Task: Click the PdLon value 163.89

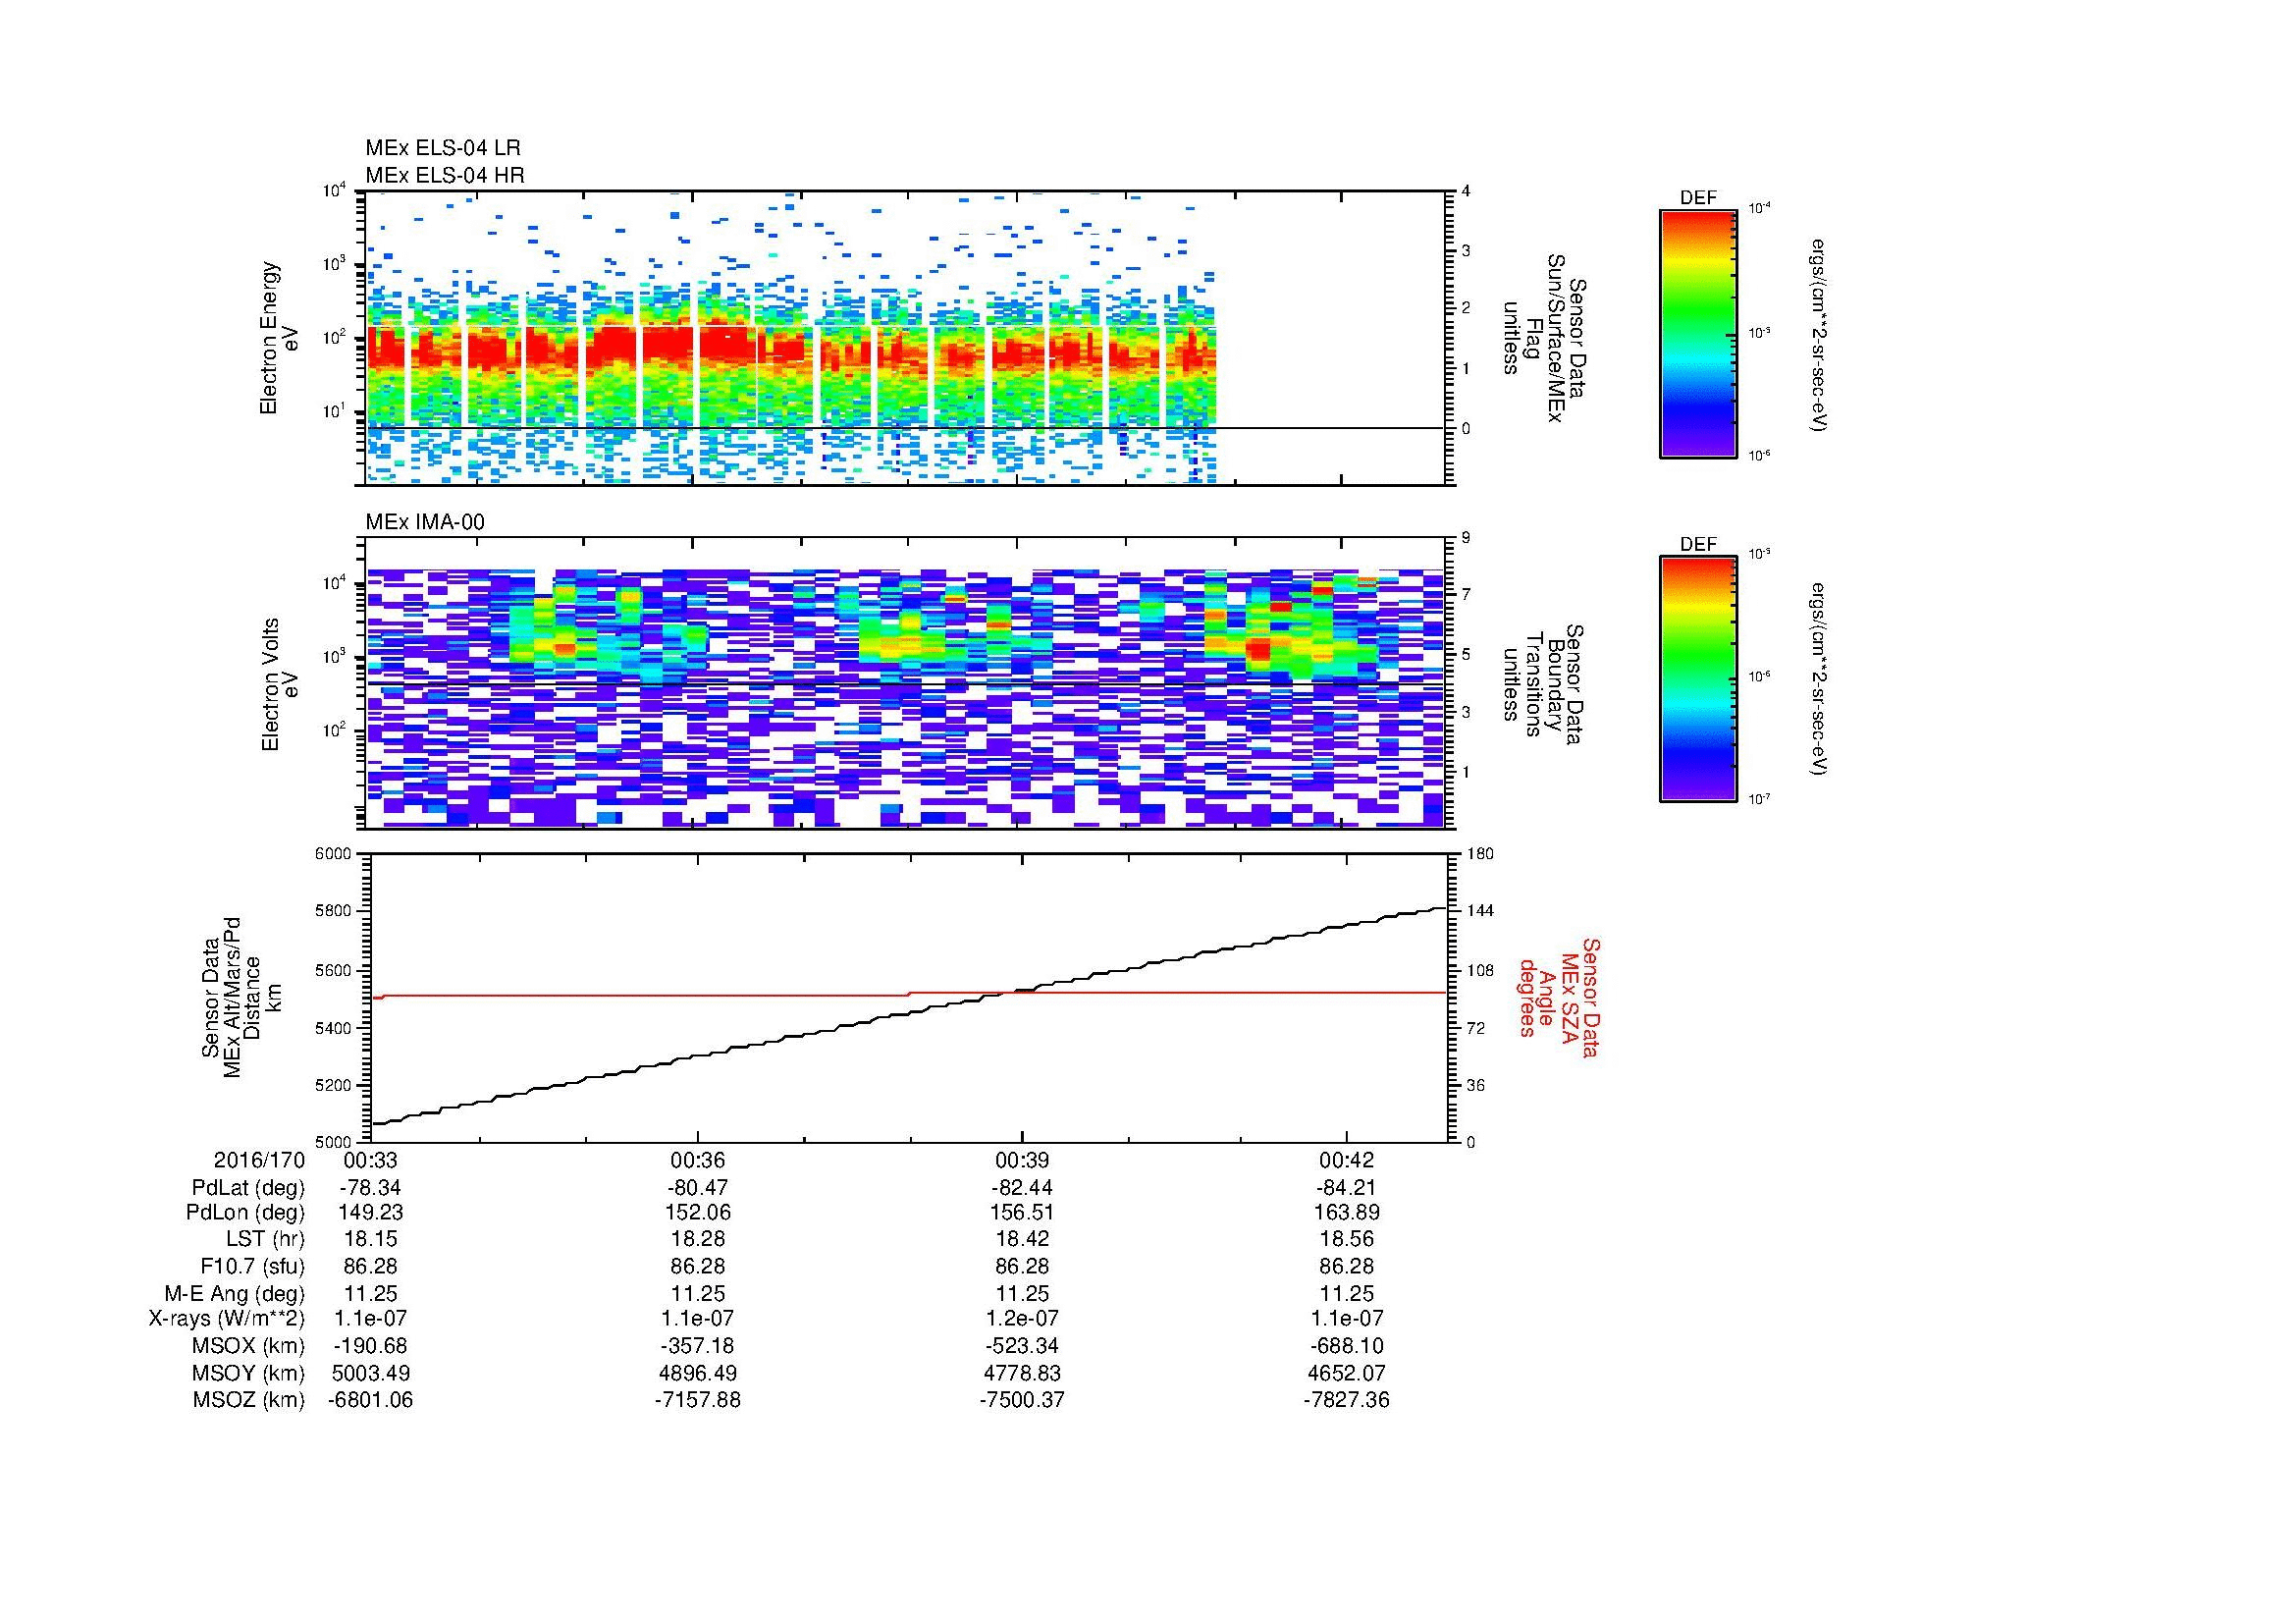Action: point(1347,1213)
